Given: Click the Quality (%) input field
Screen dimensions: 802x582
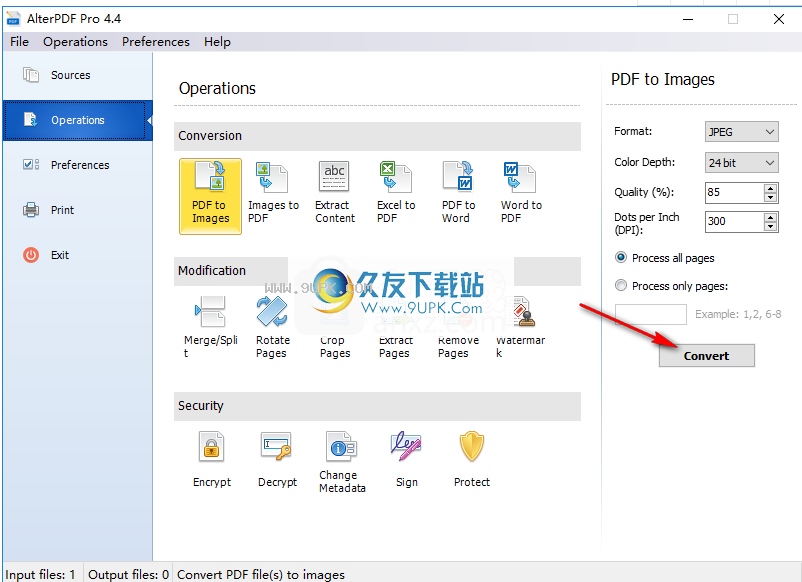Looking at the screenshot, I should (x=734, y=193).
